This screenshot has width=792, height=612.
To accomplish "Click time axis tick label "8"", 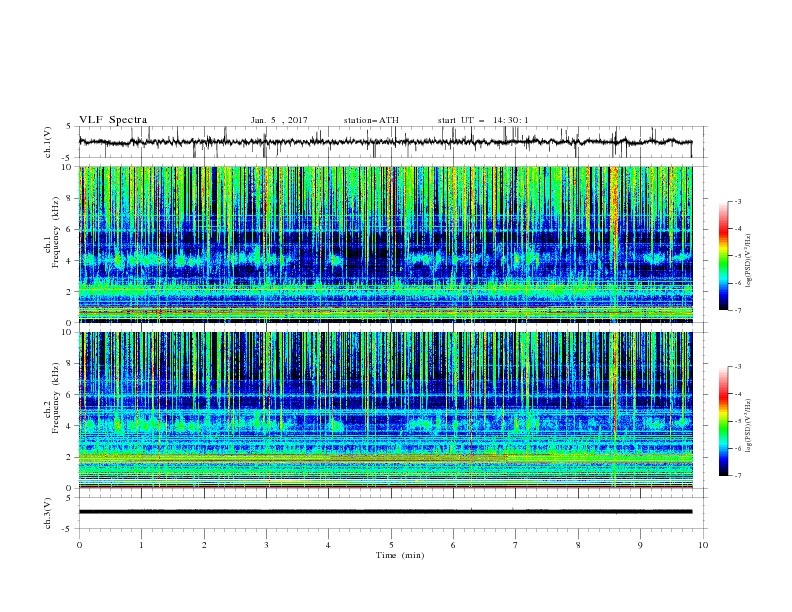I will [x=578, y=545].
